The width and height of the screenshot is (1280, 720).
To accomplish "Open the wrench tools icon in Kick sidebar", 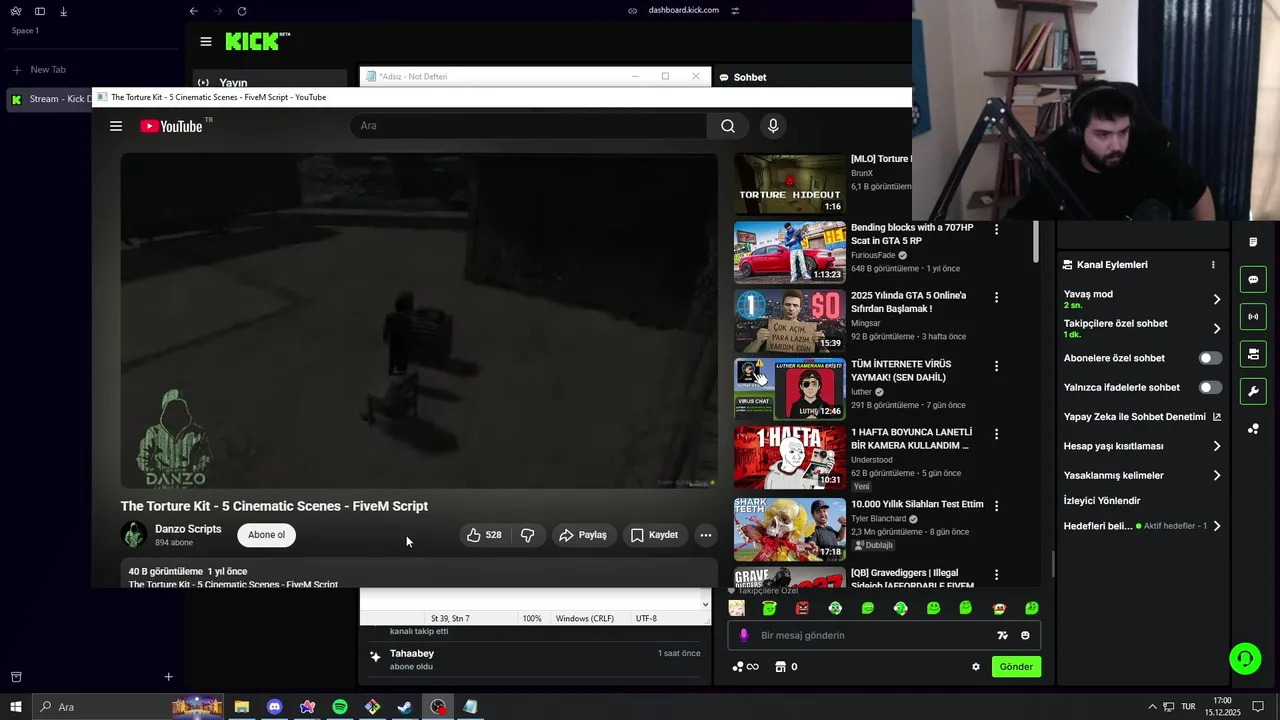I will pos(1253,391).
